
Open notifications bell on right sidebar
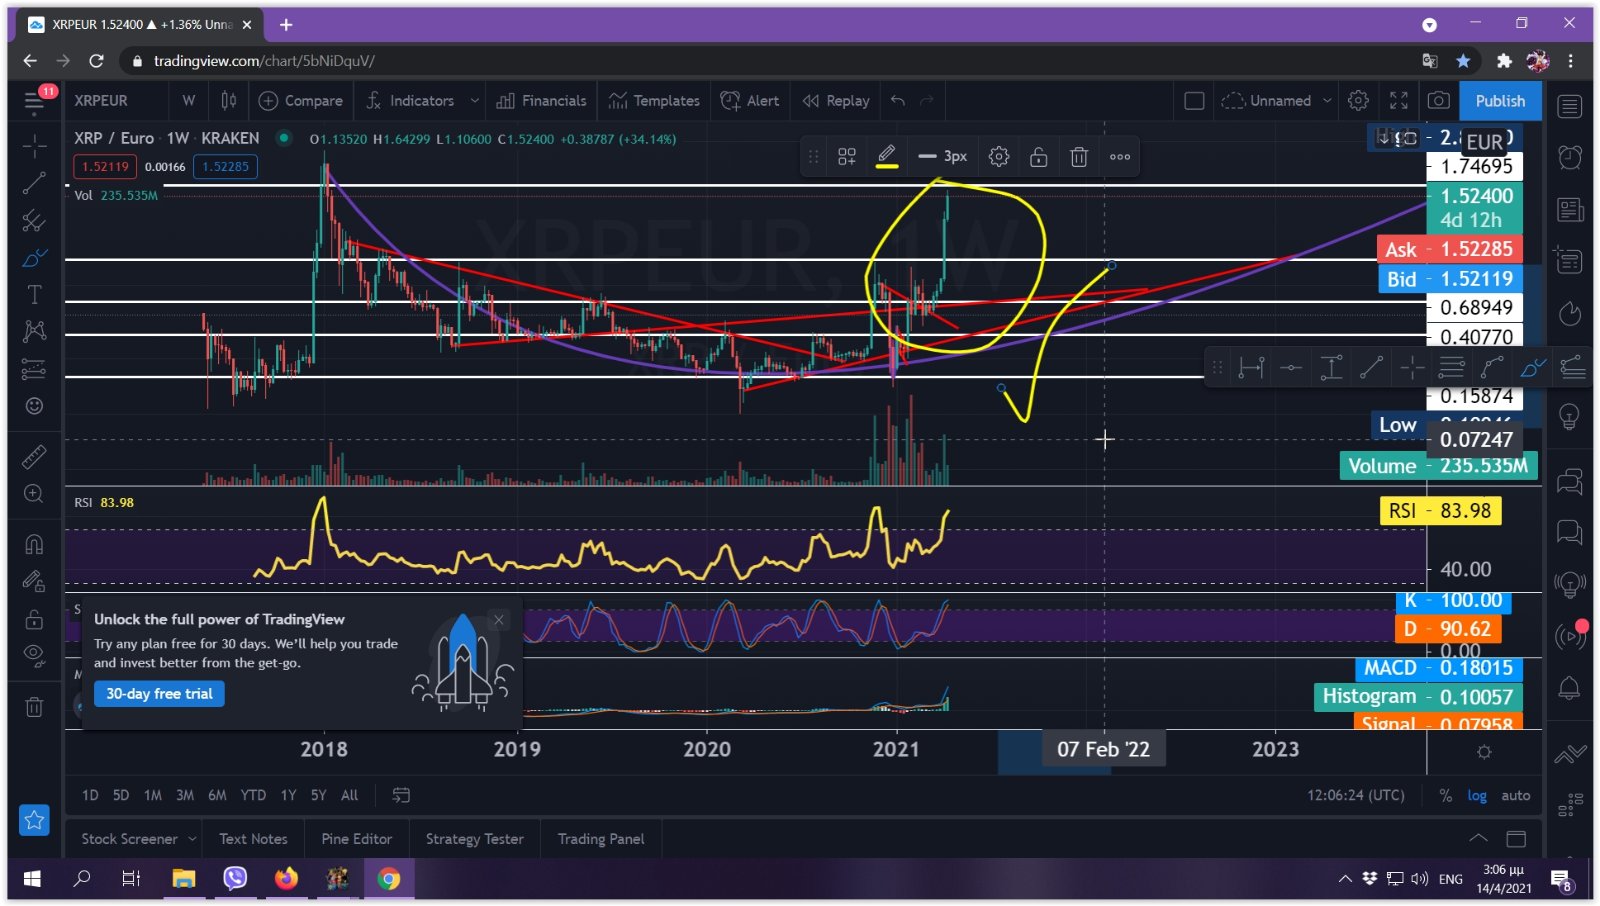(1570, 688)
